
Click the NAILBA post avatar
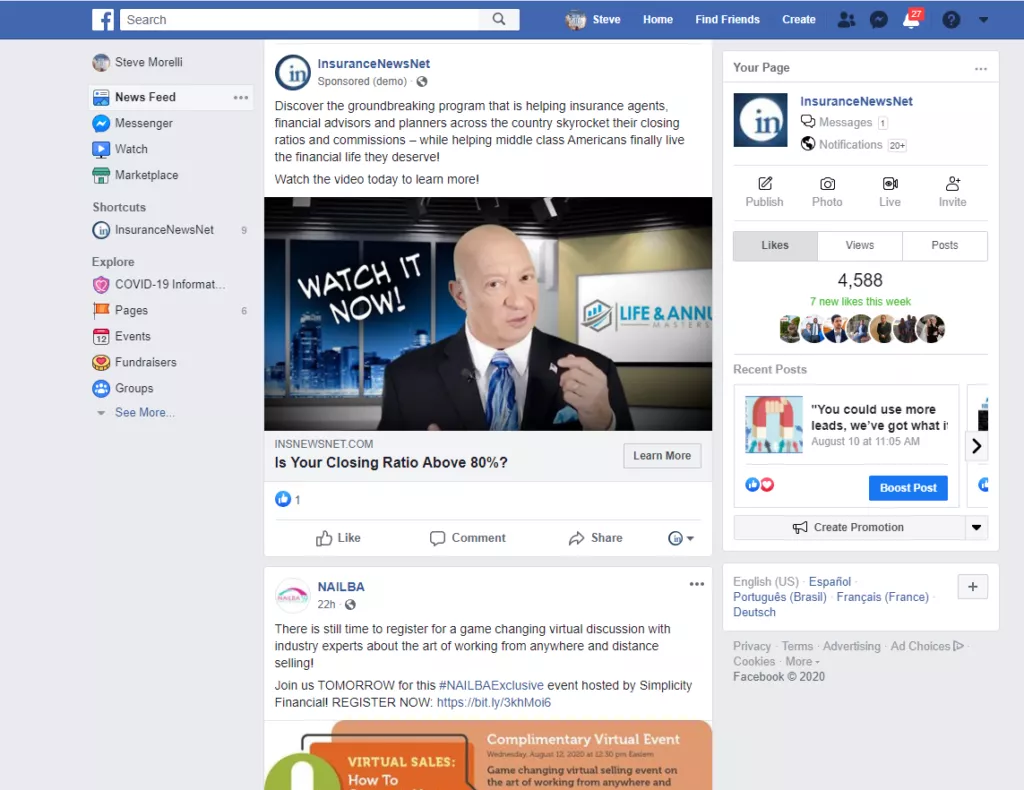coord(293,595)
